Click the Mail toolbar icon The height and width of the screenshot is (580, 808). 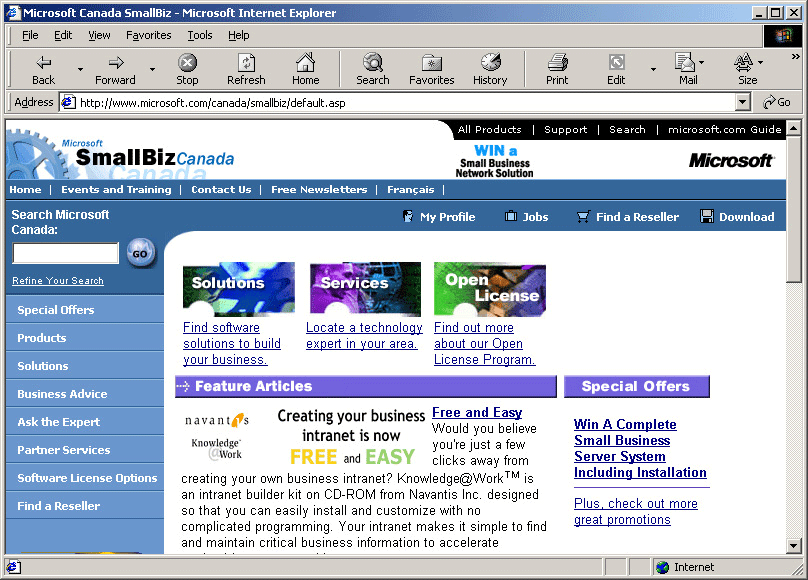(x=685, y=62)
